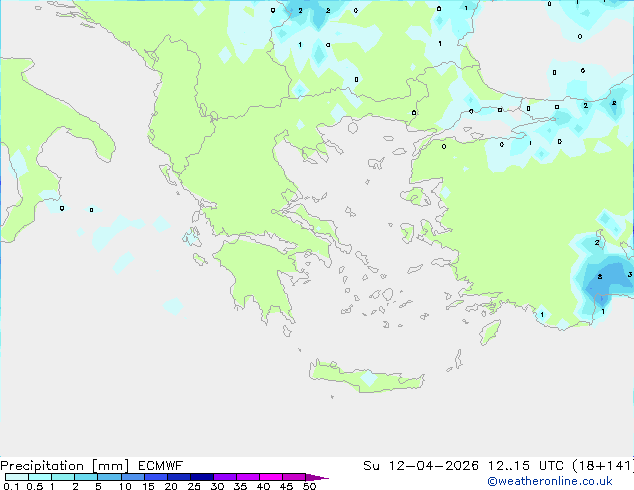Click the '12..15 UTC' time text
Viewport: 634px width, 490px height.
click(526, 466)
